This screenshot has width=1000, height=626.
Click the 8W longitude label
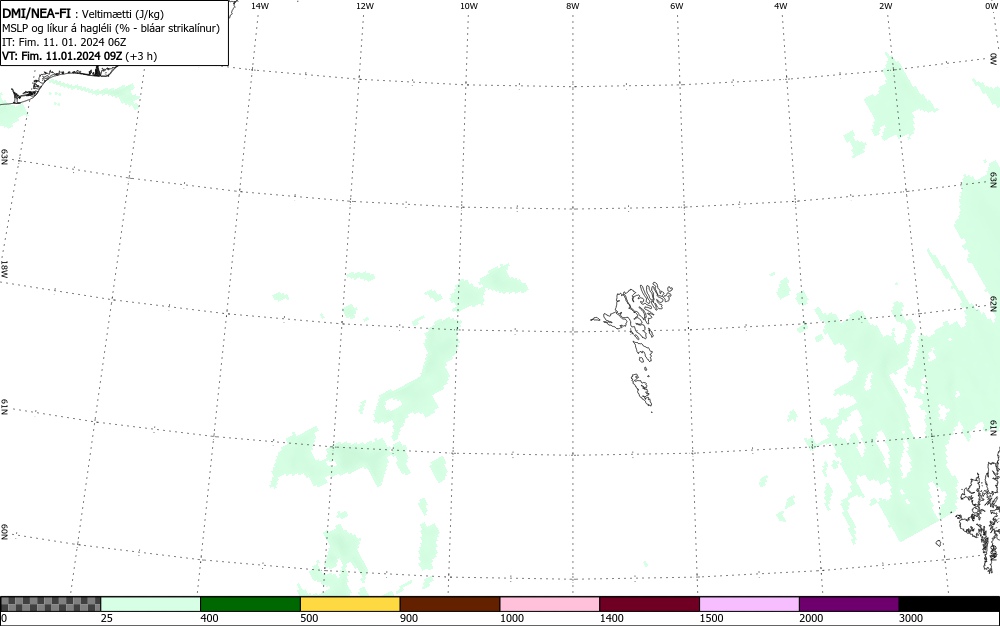pyautogui.click(x=573, y=6)
